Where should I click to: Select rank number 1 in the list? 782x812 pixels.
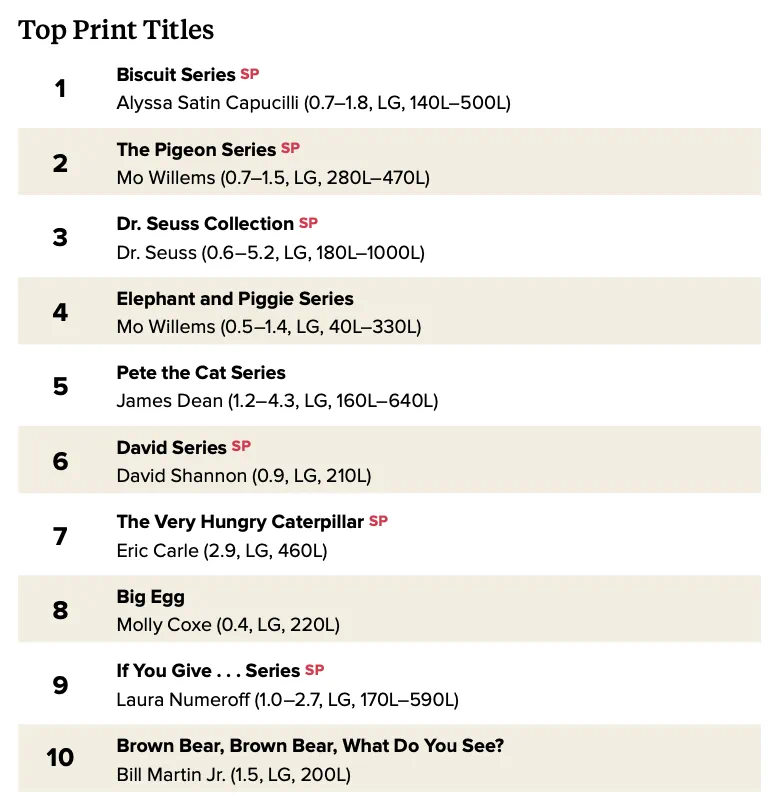(61, 89)
